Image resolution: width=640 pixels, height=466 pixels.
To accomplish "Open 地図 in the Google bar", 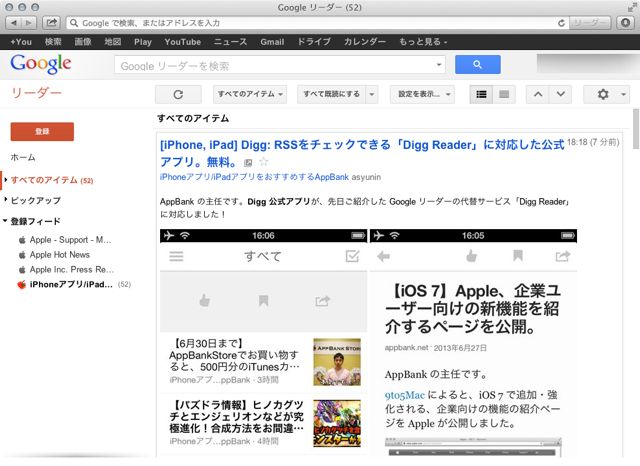I will tap(113, 42).
